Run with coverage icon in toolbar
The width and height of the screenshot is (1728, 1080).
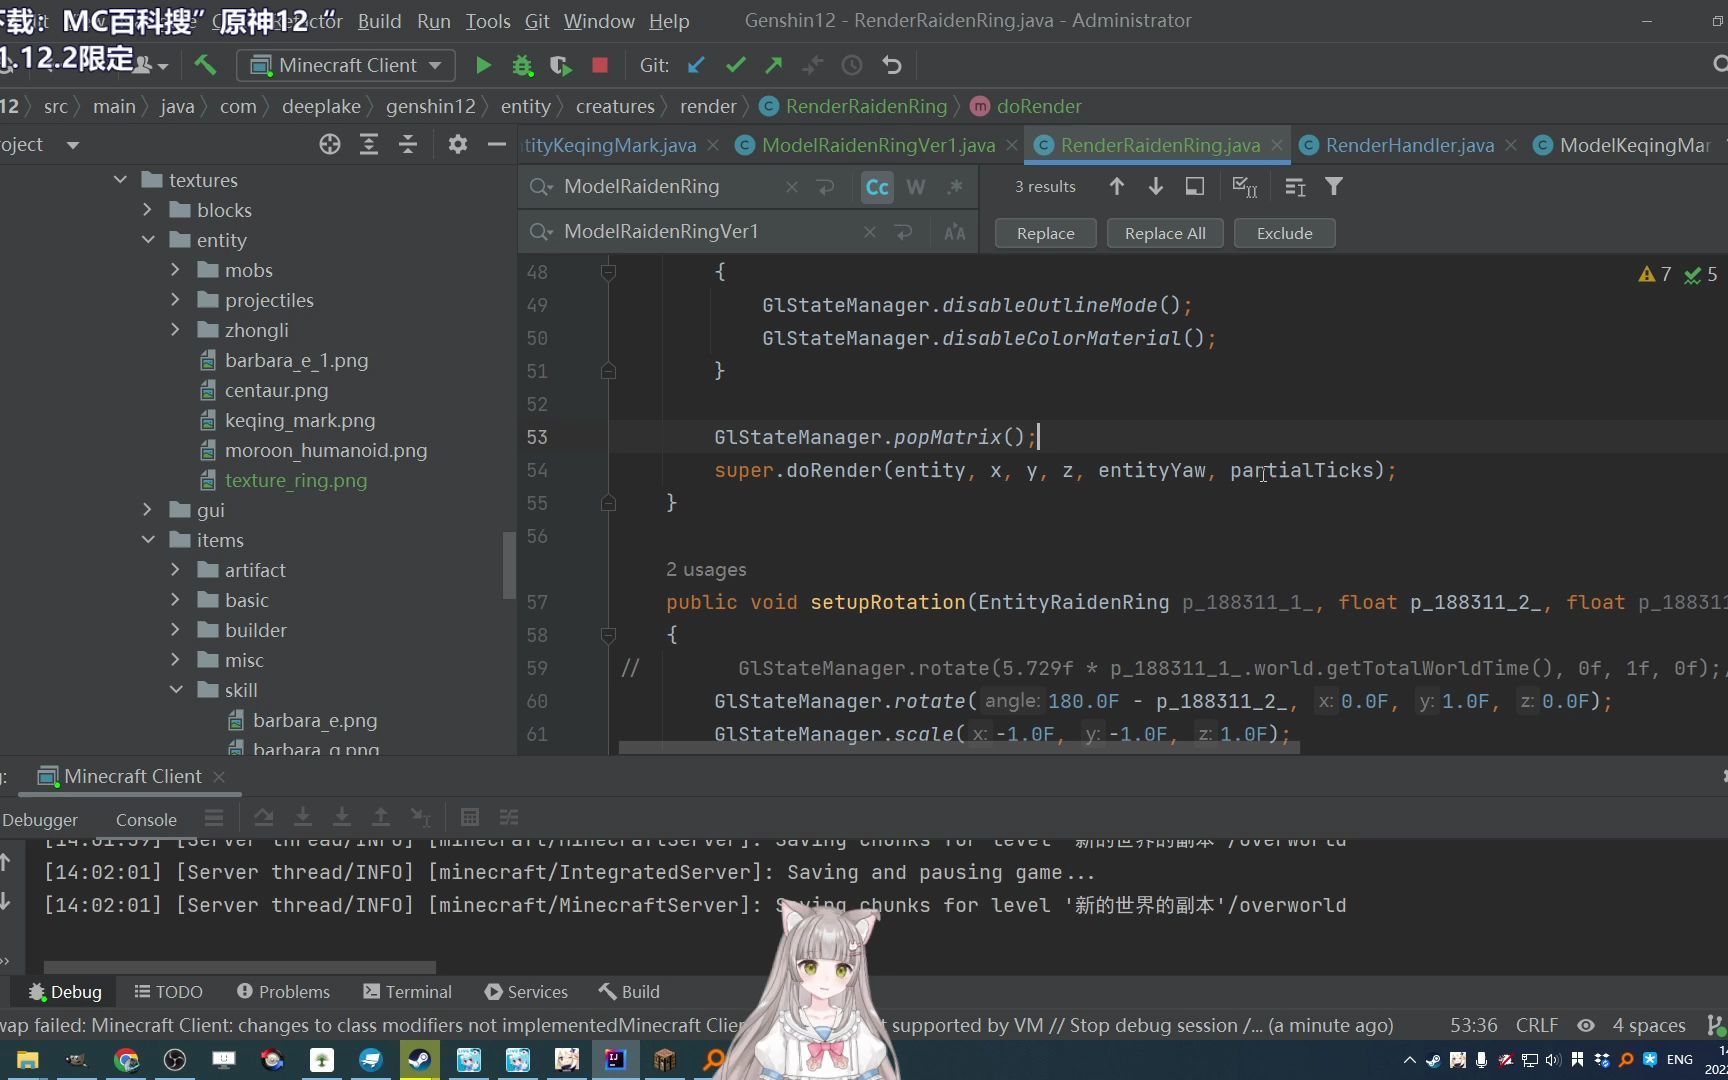click(x=560, y=65)
